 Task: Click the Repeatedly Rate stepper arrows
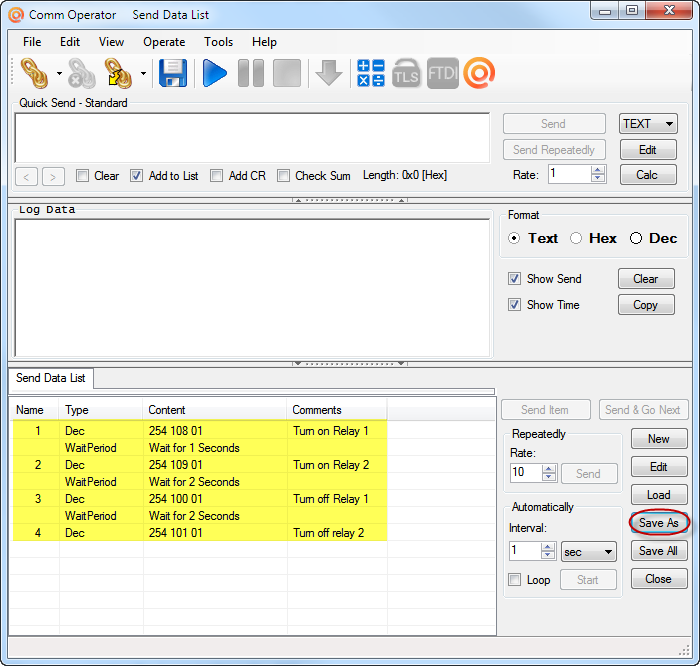[x=549, y=473]
